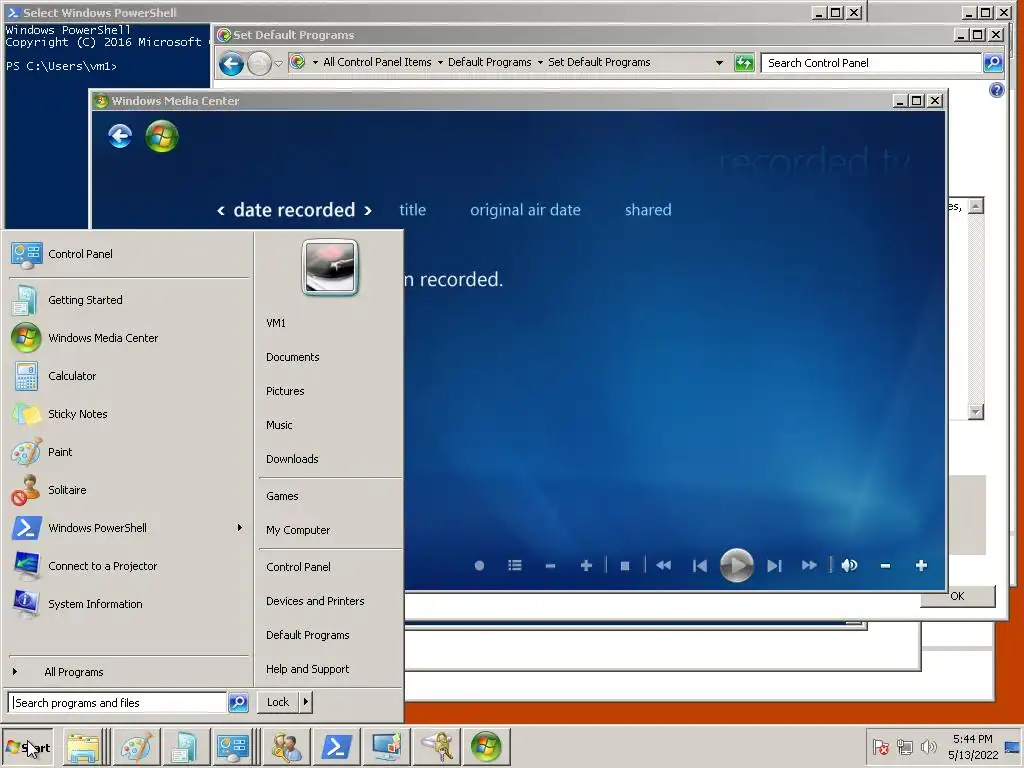Select the 'shared' tab
This screenshot has width=1024, height=768.
coord(648,210)
